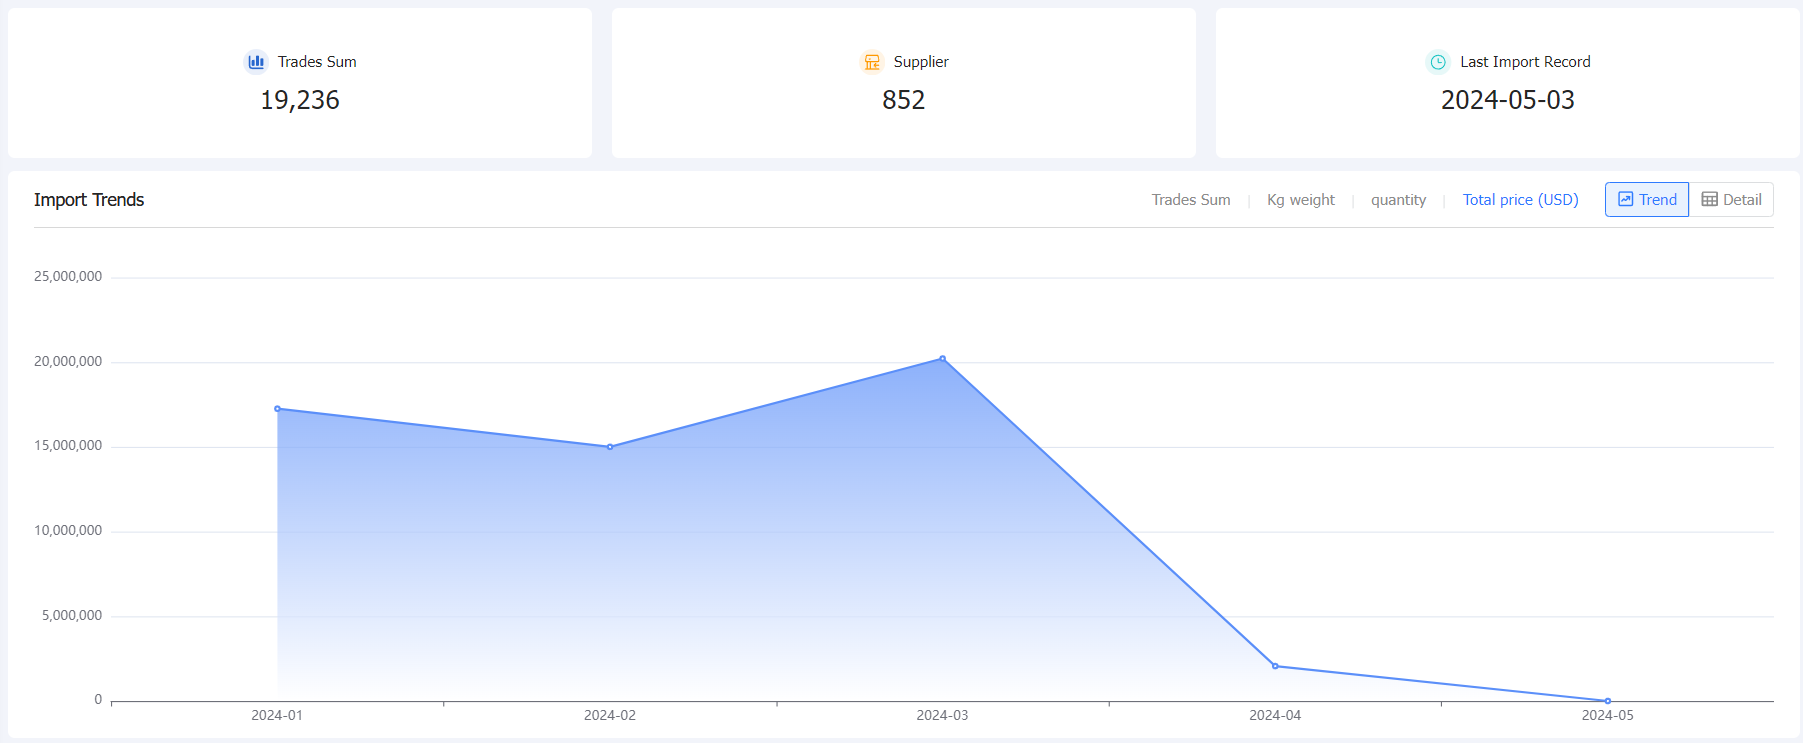
Task: Click the 2024-02 data point
Action: point(610,447)
